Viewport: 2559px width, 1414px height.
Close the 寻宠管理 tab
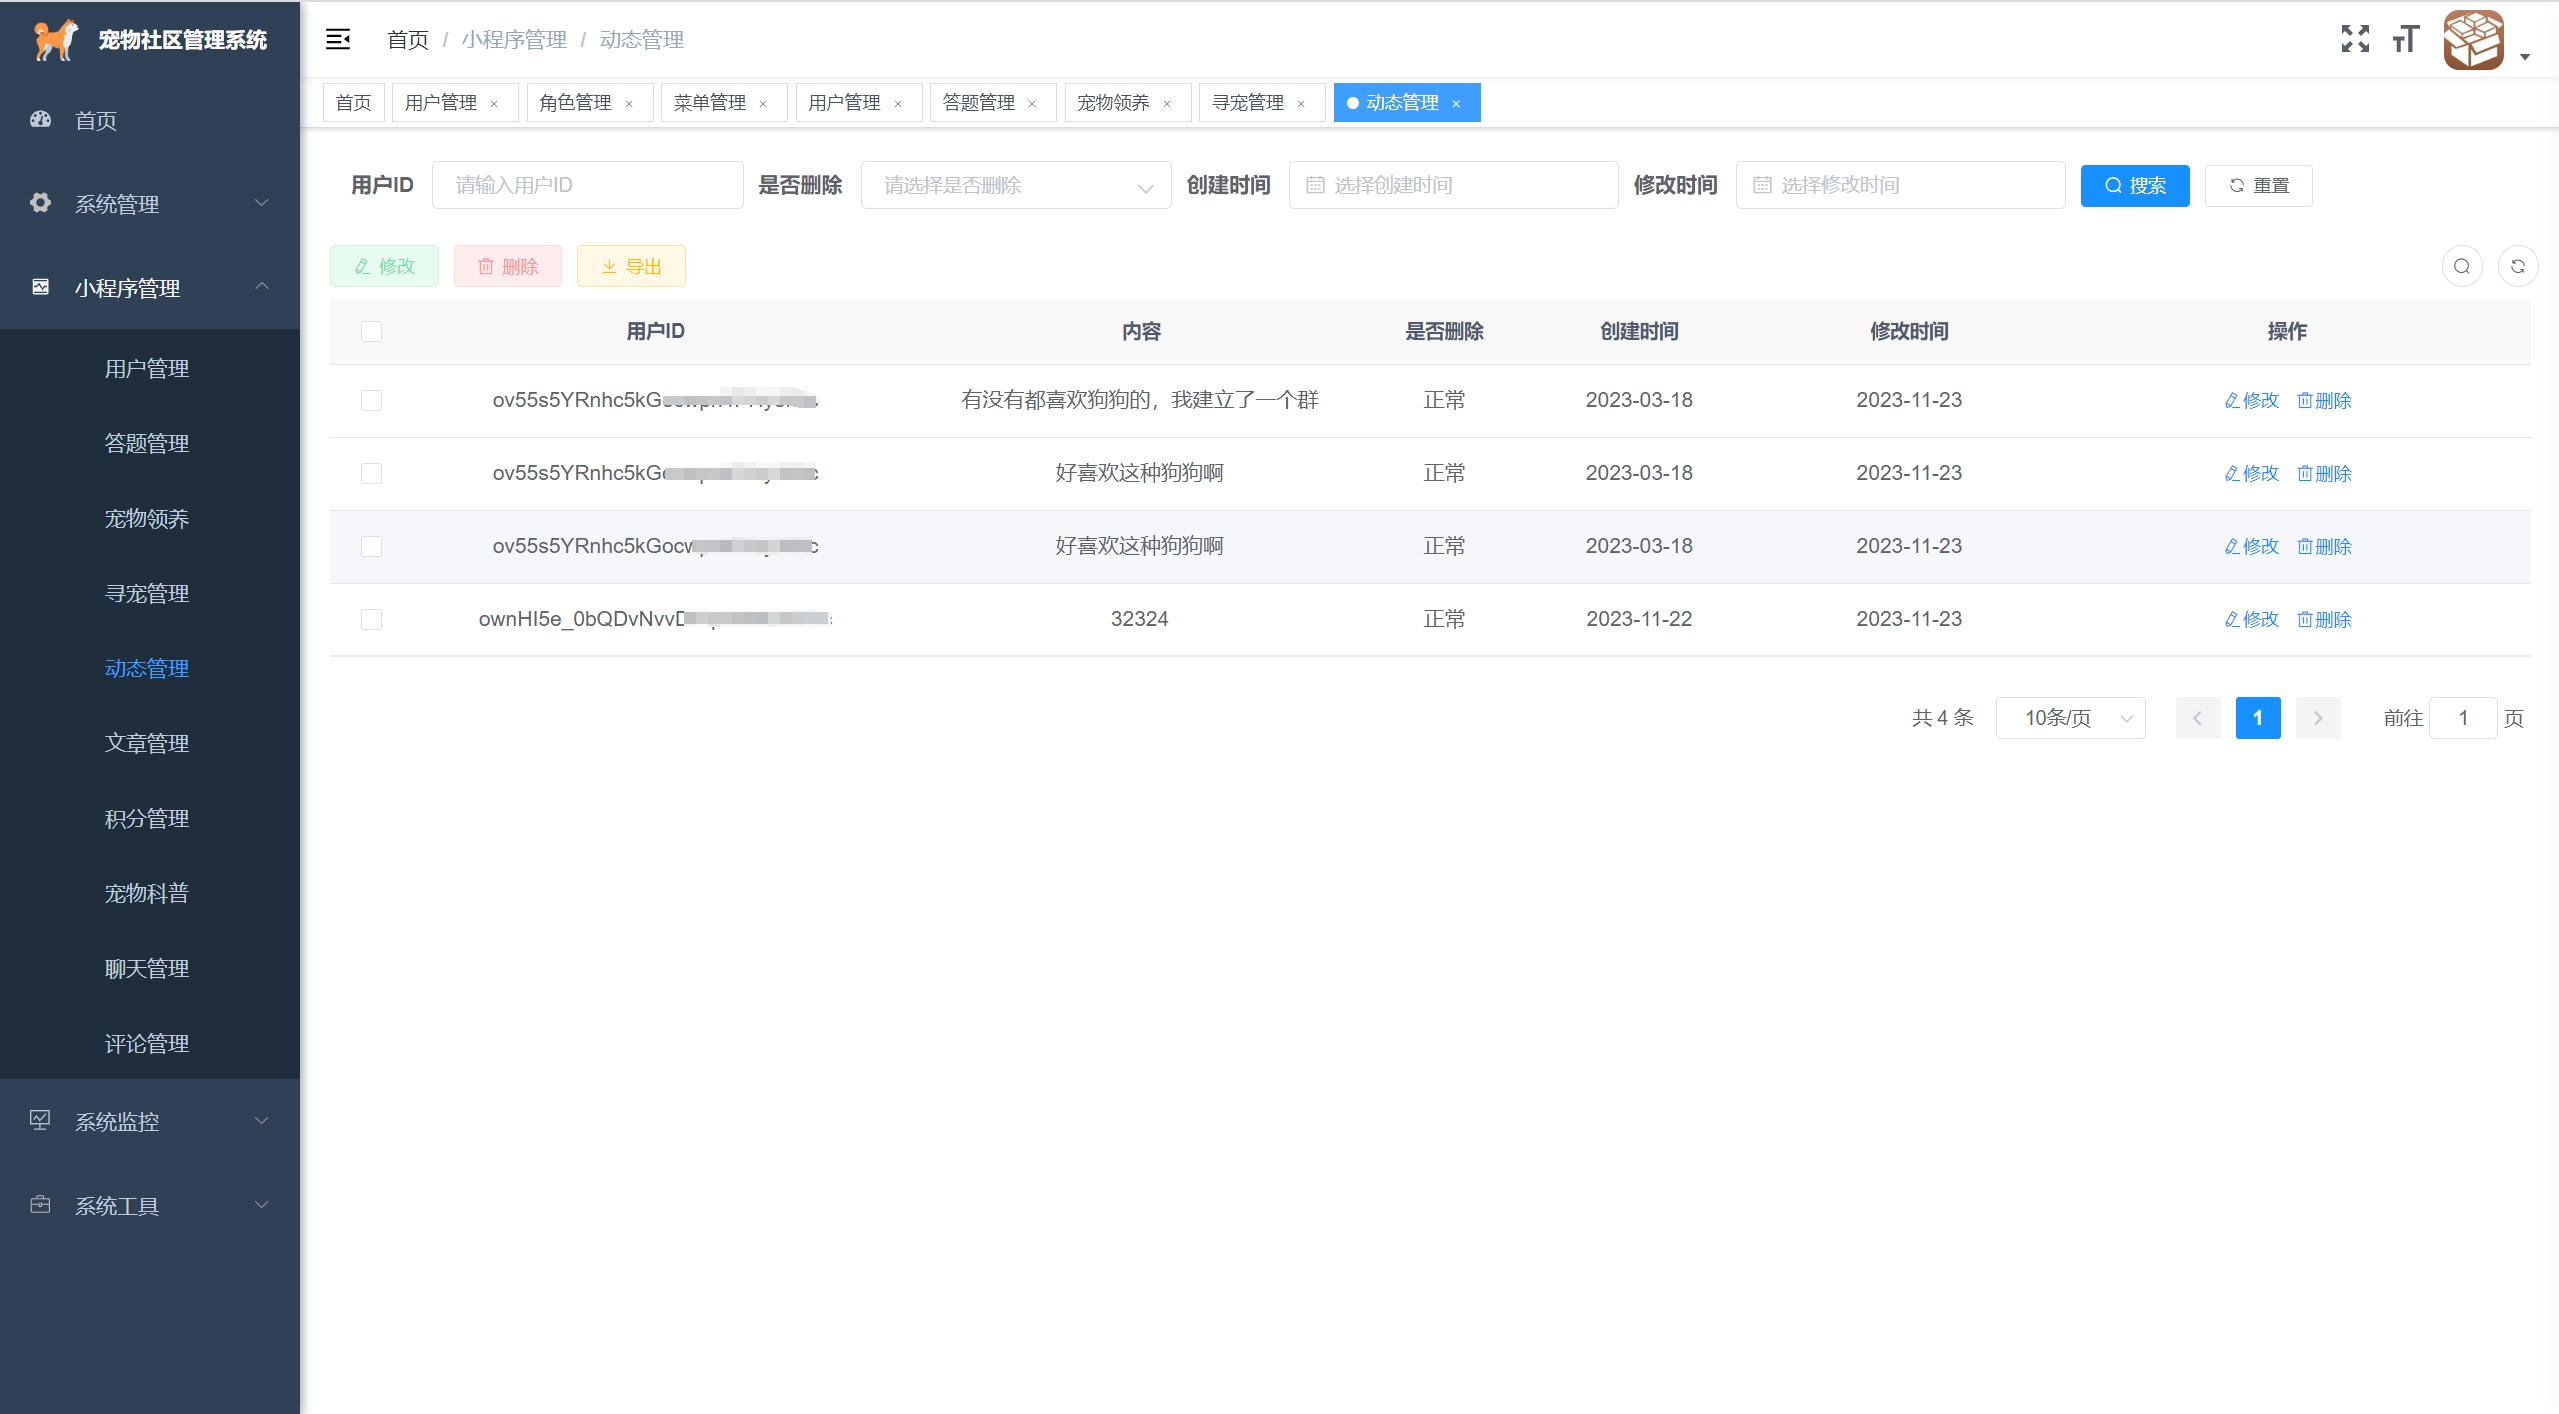coord(1301,103)
